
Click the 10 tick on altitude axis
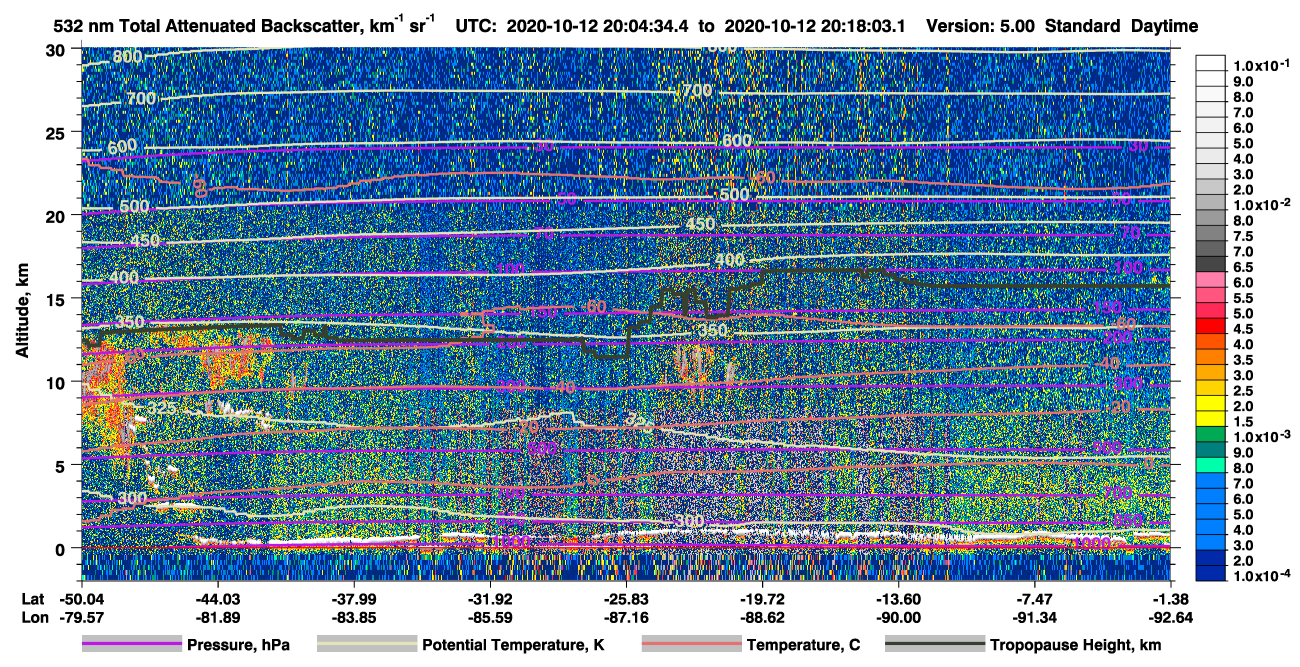click(57, 382)
